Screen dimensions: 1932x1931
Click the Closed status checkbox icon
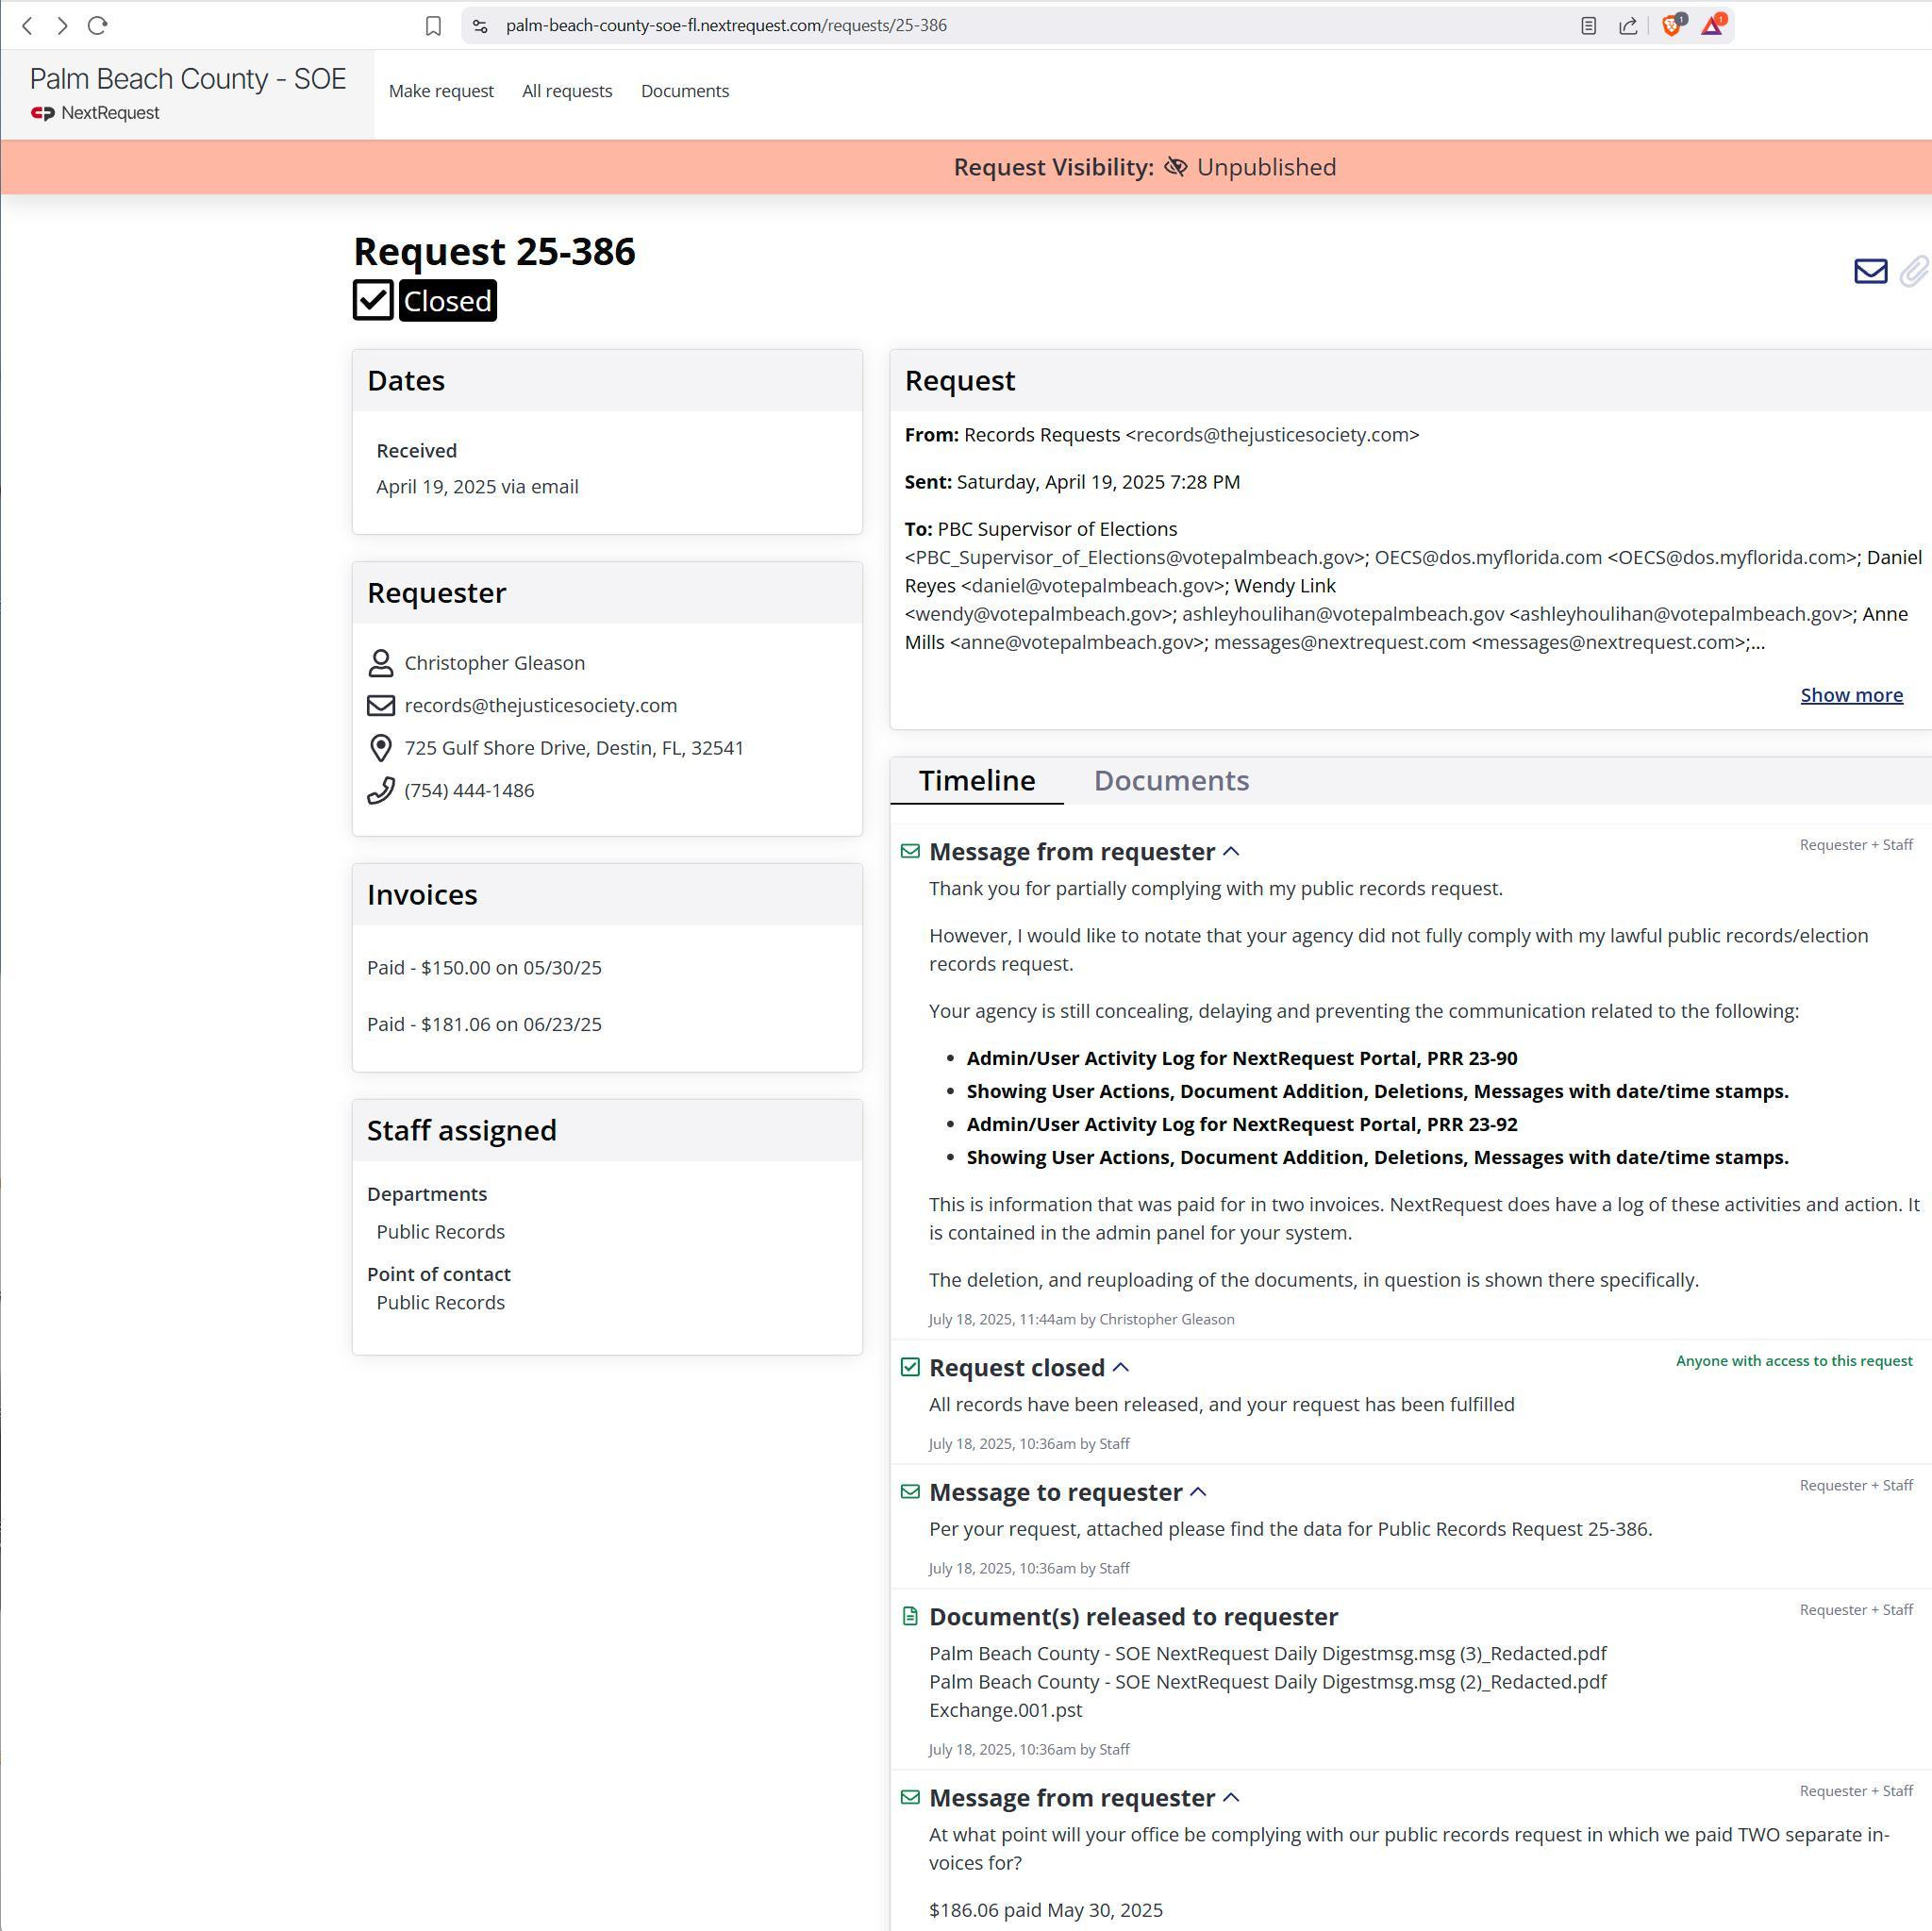point(373,300)
